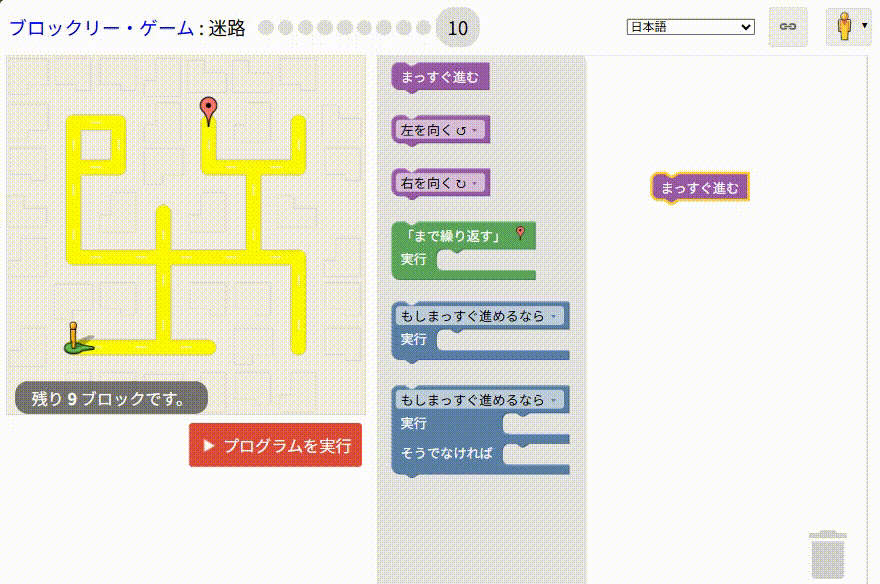Open the 左を向く direction dropdown
The height and width of the screenshot is (584, 880).
click(x=442, y=130)
